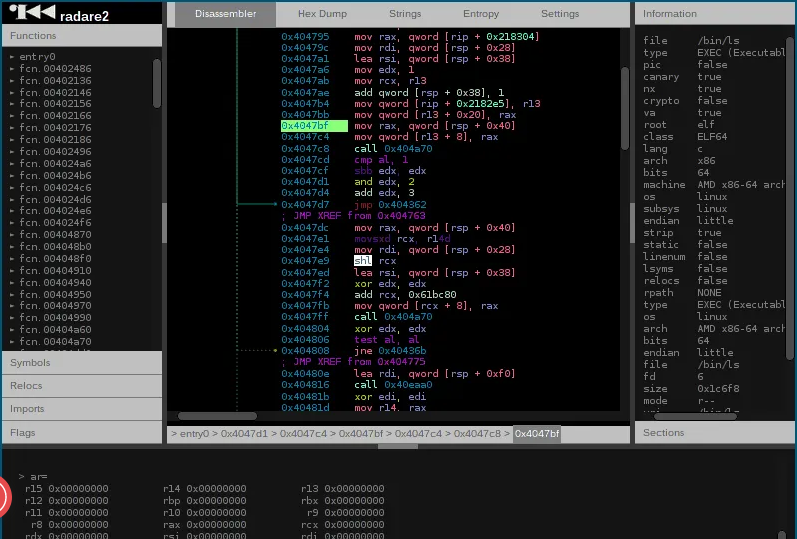Select function fcn.00402146
797x539 pixels.
[x=55, y=93]
